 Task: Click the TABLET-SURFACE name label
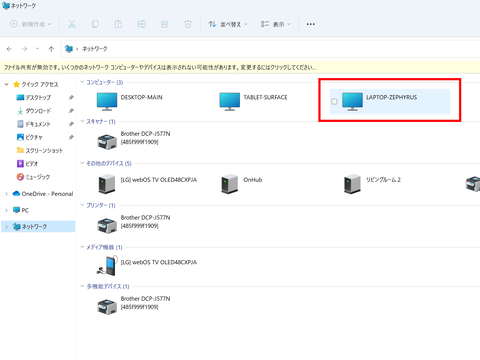pos(265,97)
